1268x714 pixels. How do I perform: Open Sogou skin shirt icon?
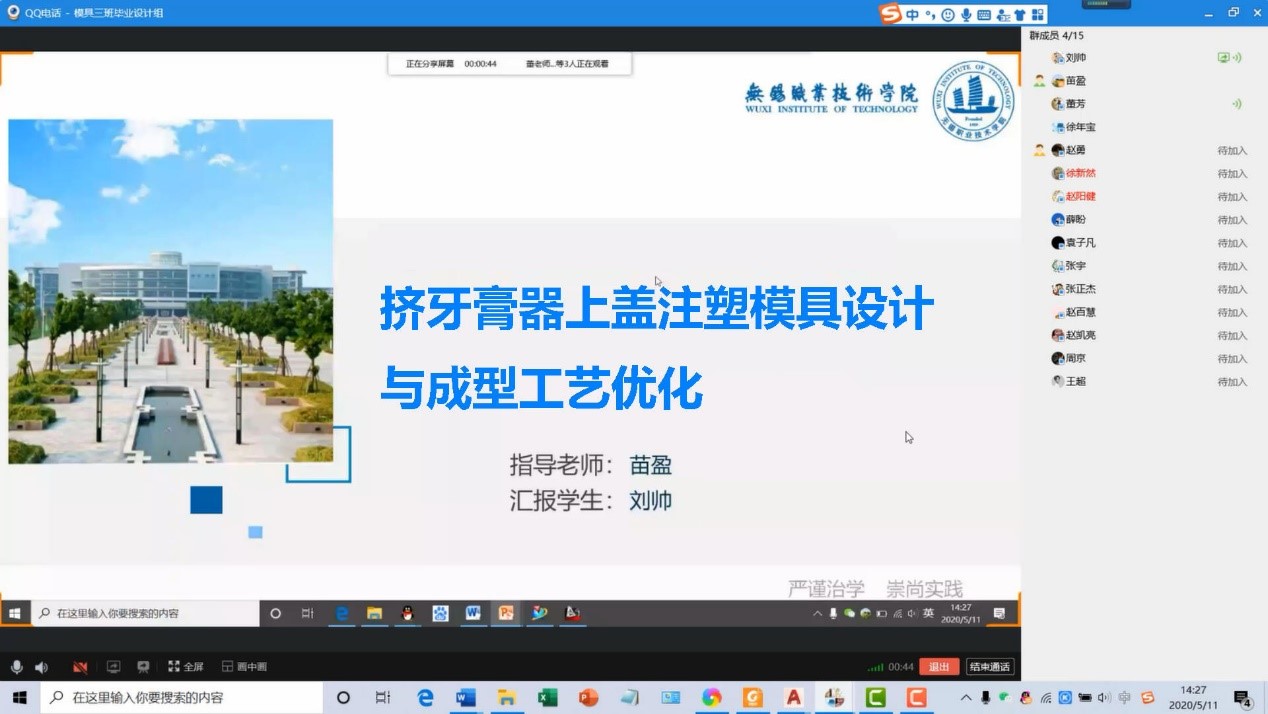click(x=1020, y=14)
